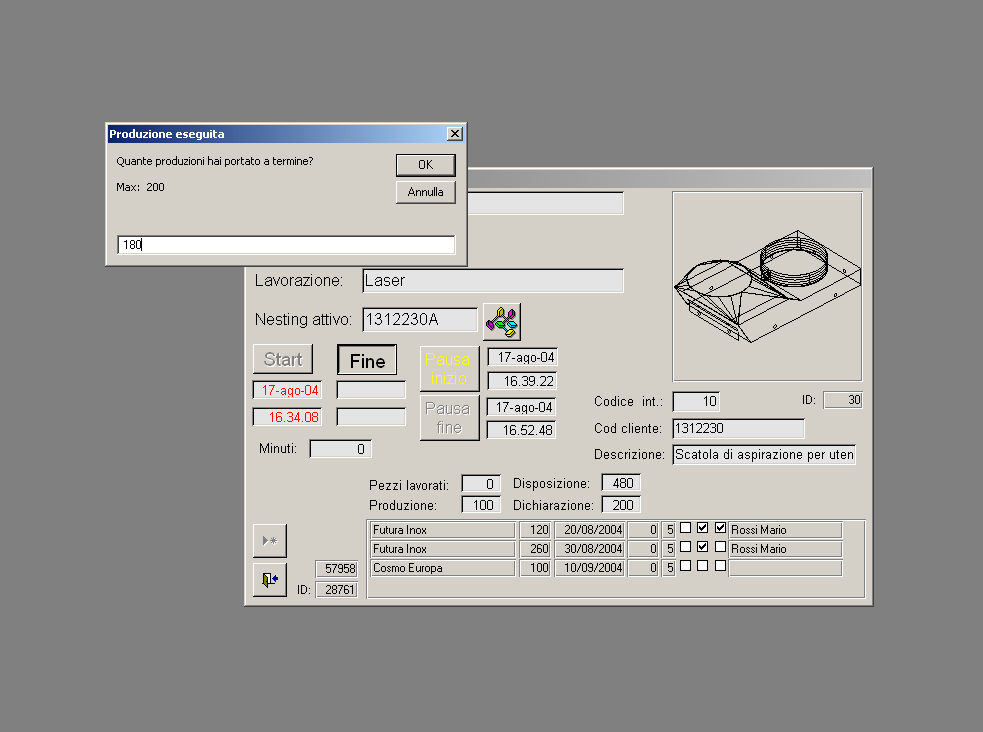Viewport: 983px width, 732px height.
Task: Cancel with the Annulla button
Action: (x=426, y=192)
